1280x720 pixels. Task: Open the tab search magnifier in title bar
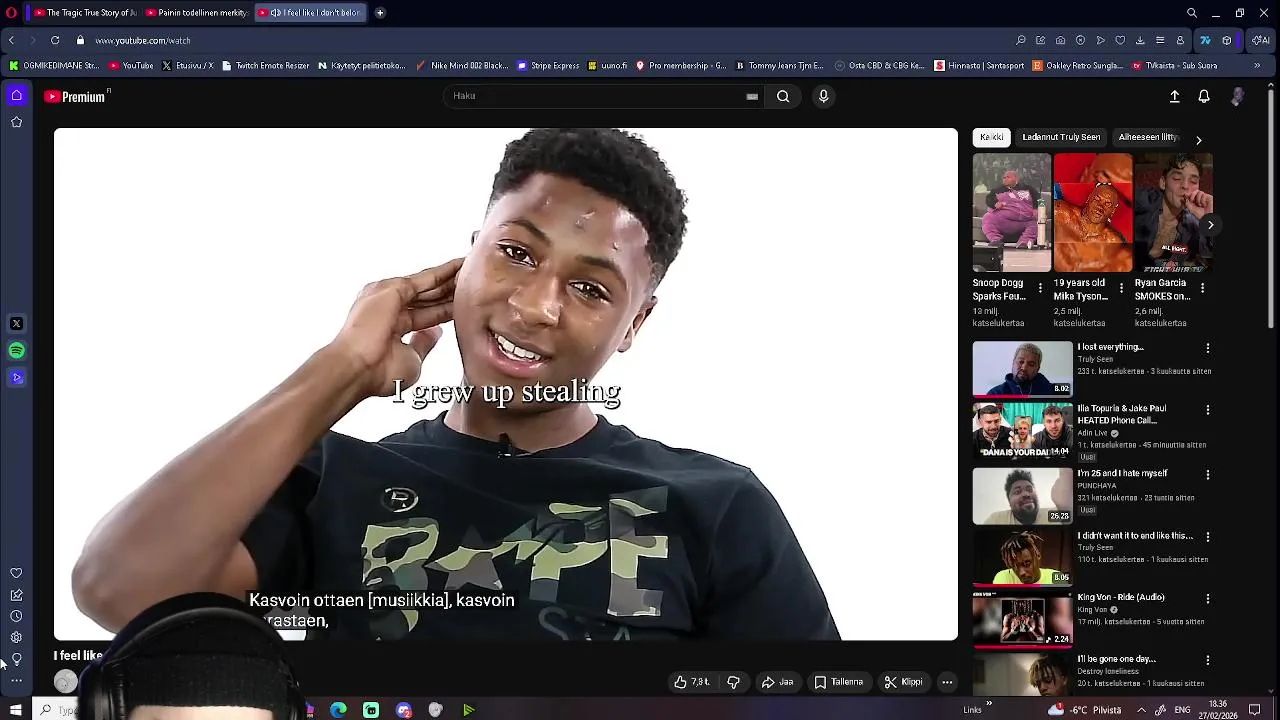point(1192,13)
